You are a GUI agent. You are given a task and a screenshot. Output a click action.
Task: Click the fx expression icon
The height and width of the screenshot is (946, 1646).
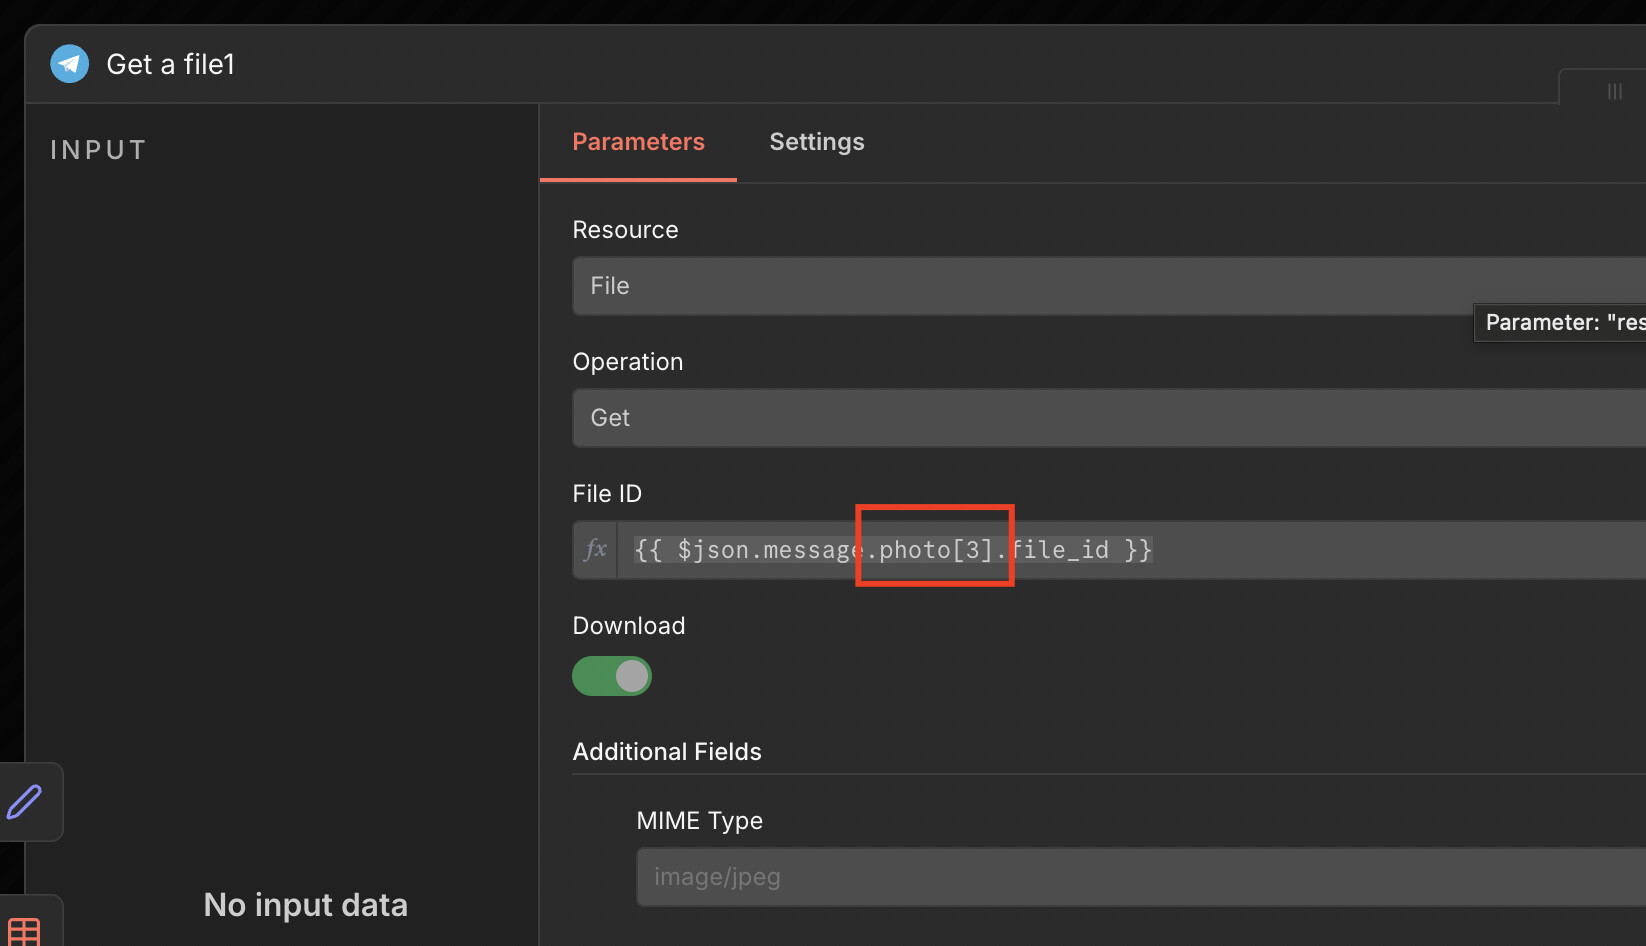(596, 550)
